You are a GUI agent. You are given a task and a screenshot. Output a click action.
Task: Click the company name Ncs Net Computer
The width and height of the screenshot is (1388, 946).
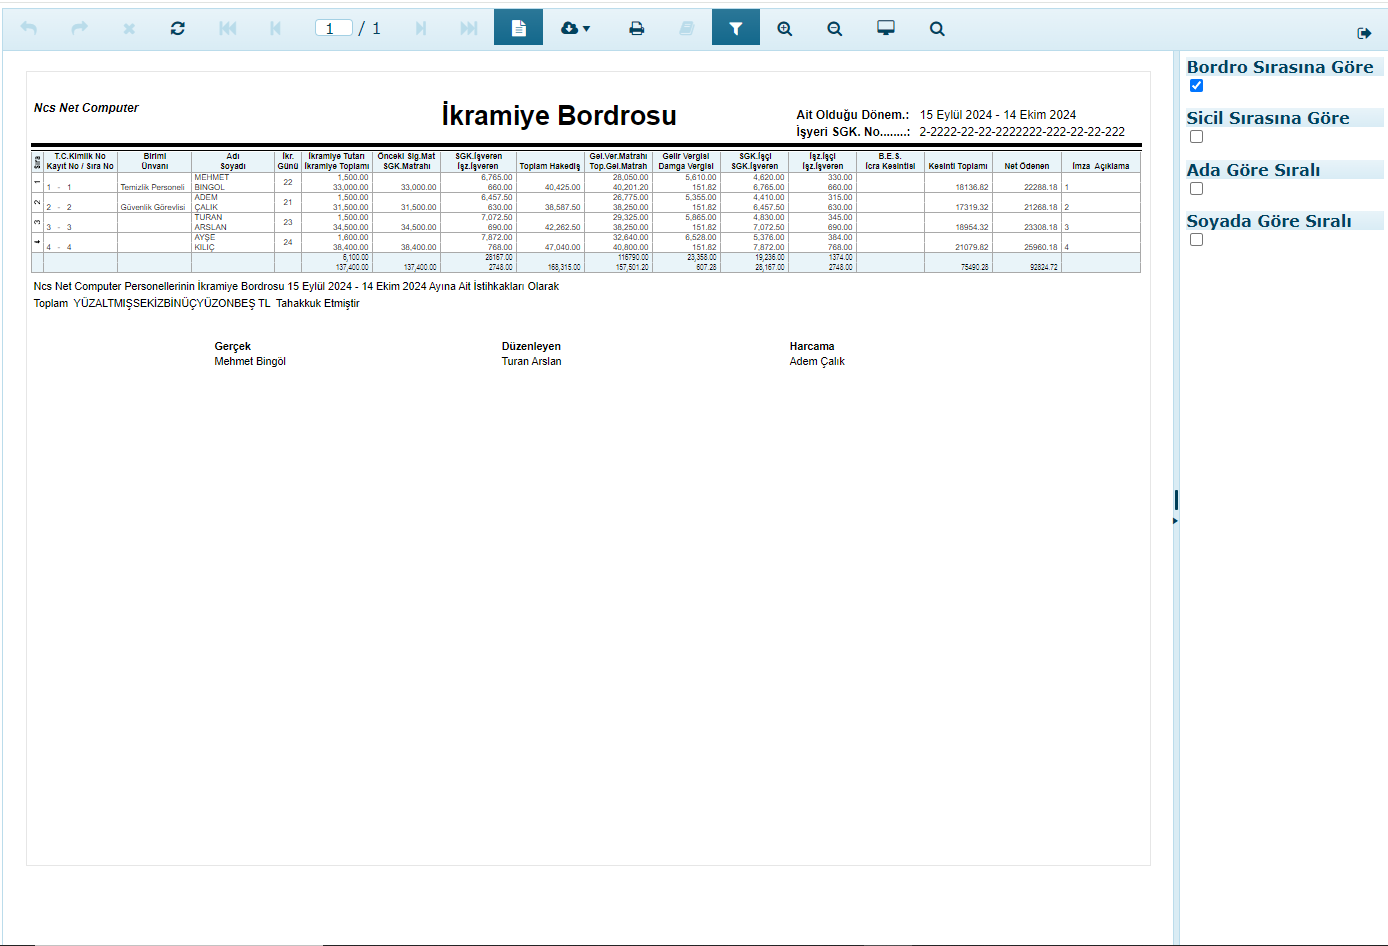point(86,108)
